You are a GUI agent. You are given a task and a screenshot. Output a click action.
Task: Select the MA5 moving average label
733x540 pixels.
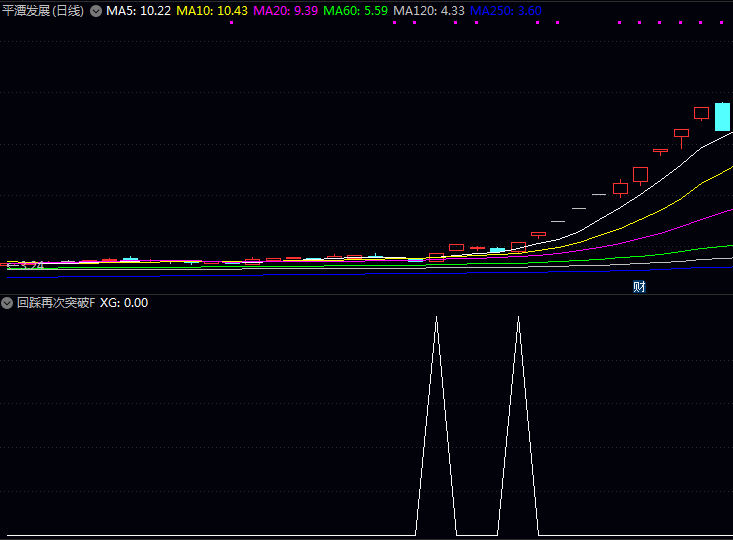(138, 11)
